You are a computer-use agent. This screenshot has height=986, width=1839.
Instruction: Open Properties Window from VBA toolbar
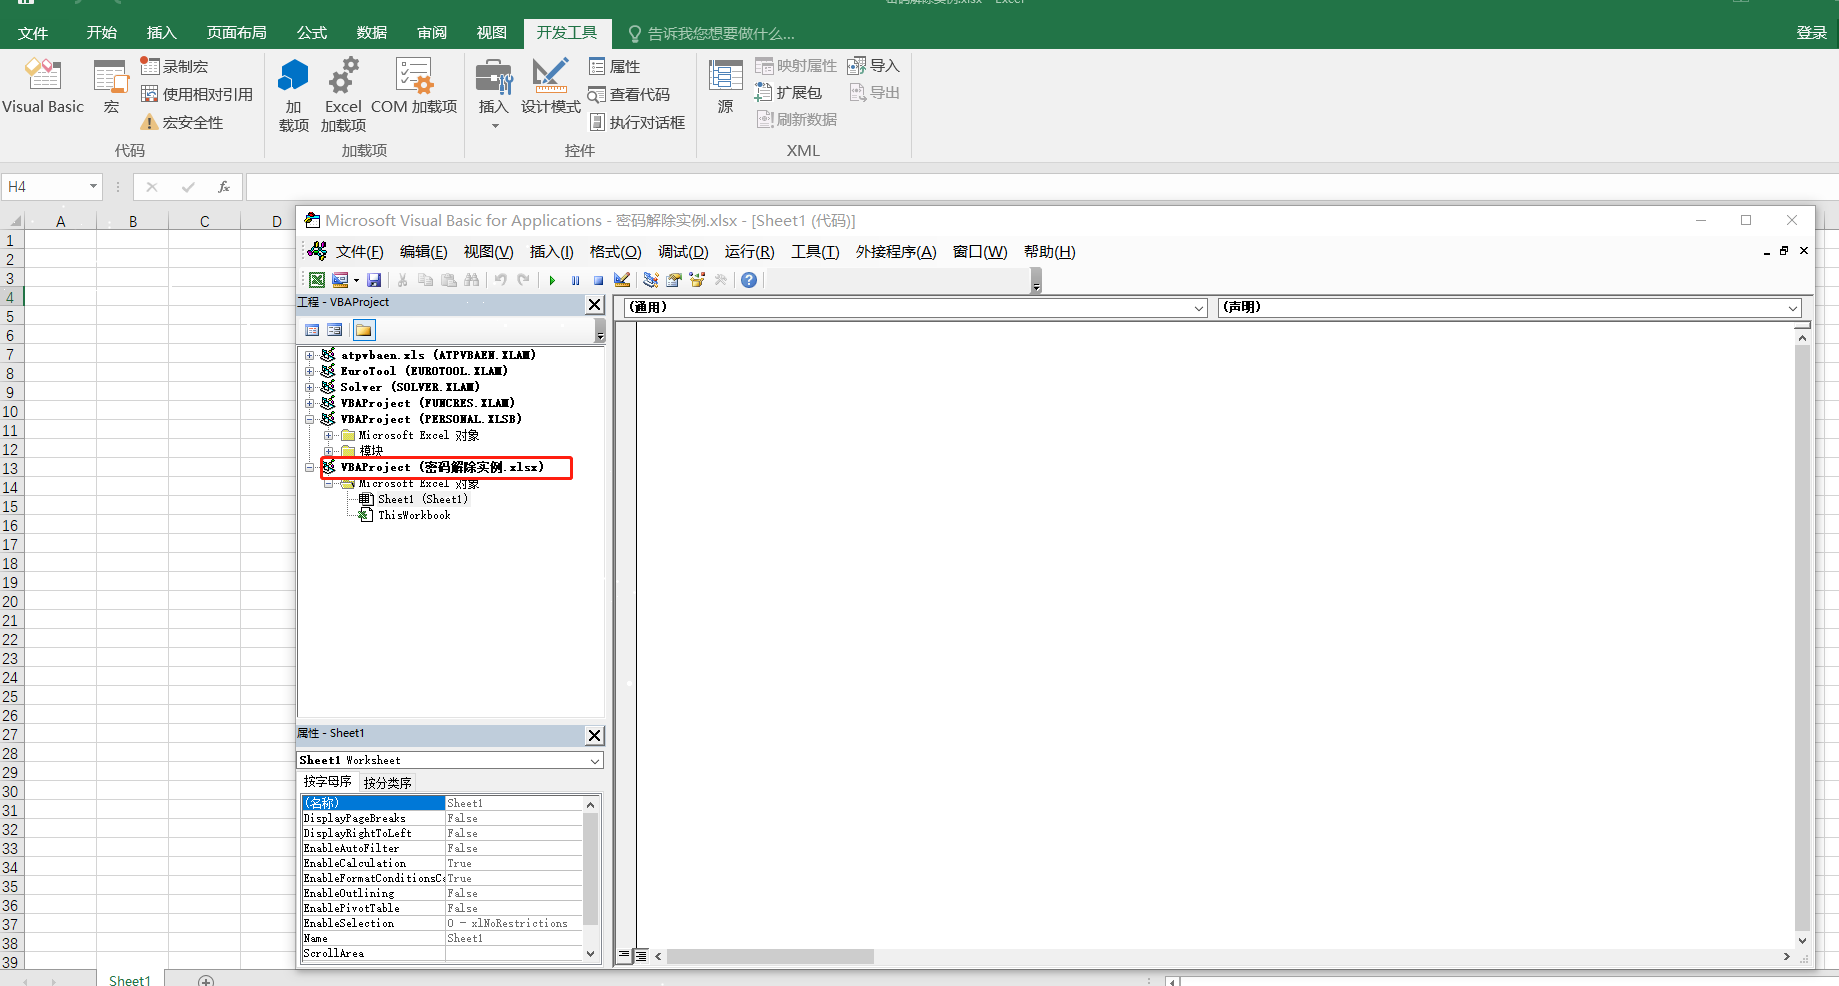tap(674, 280)
